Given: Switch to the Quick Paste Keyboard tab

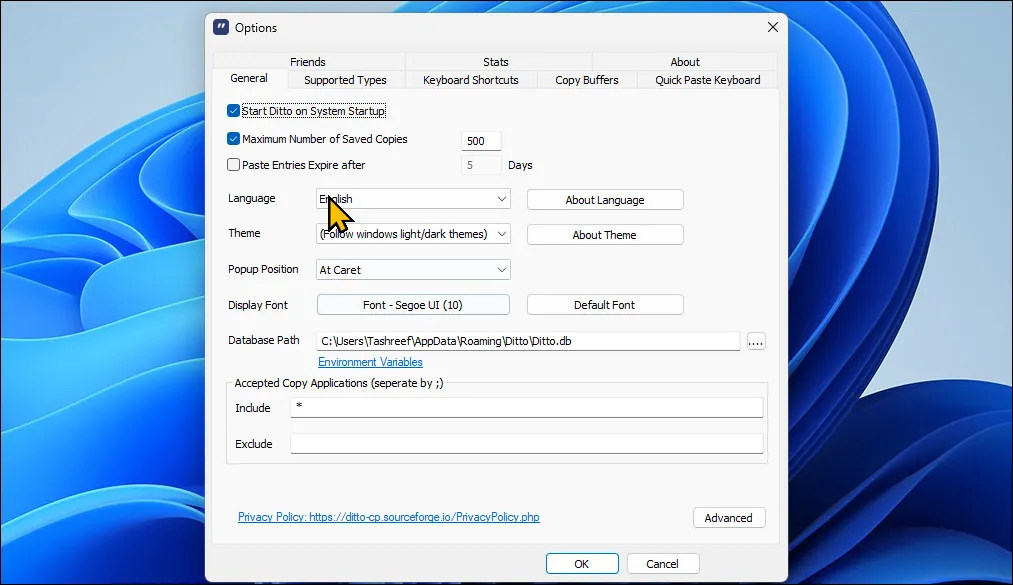Looking at the screenshot, I should (707, 80).
